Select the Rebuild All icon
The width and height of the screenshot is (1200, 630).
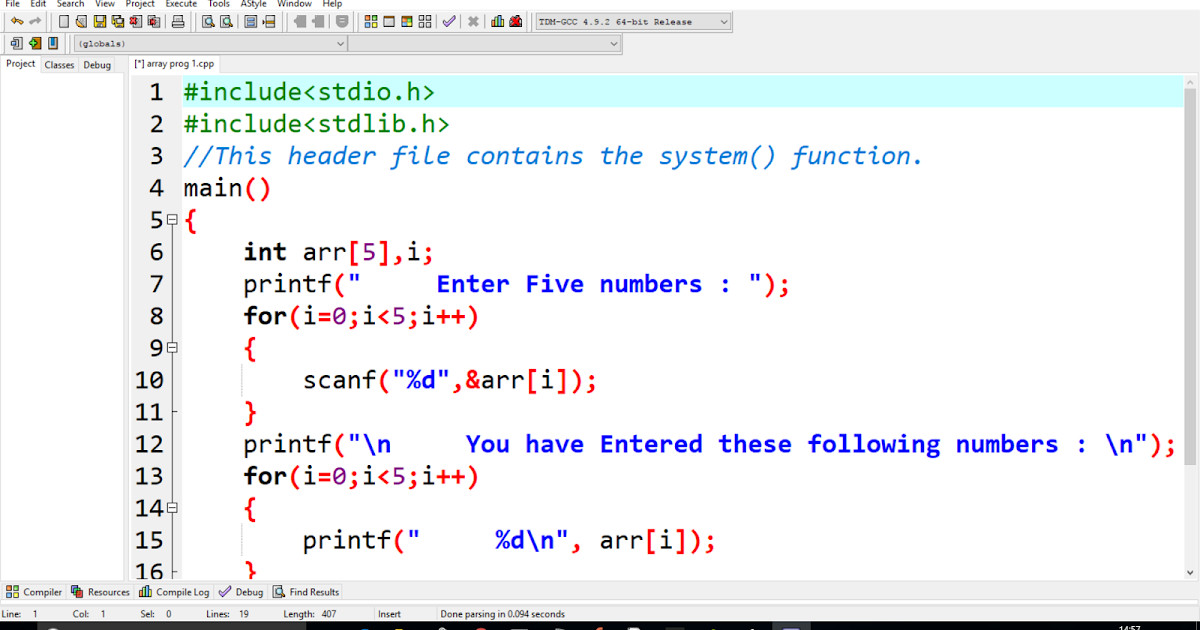[x=425, y=21]
